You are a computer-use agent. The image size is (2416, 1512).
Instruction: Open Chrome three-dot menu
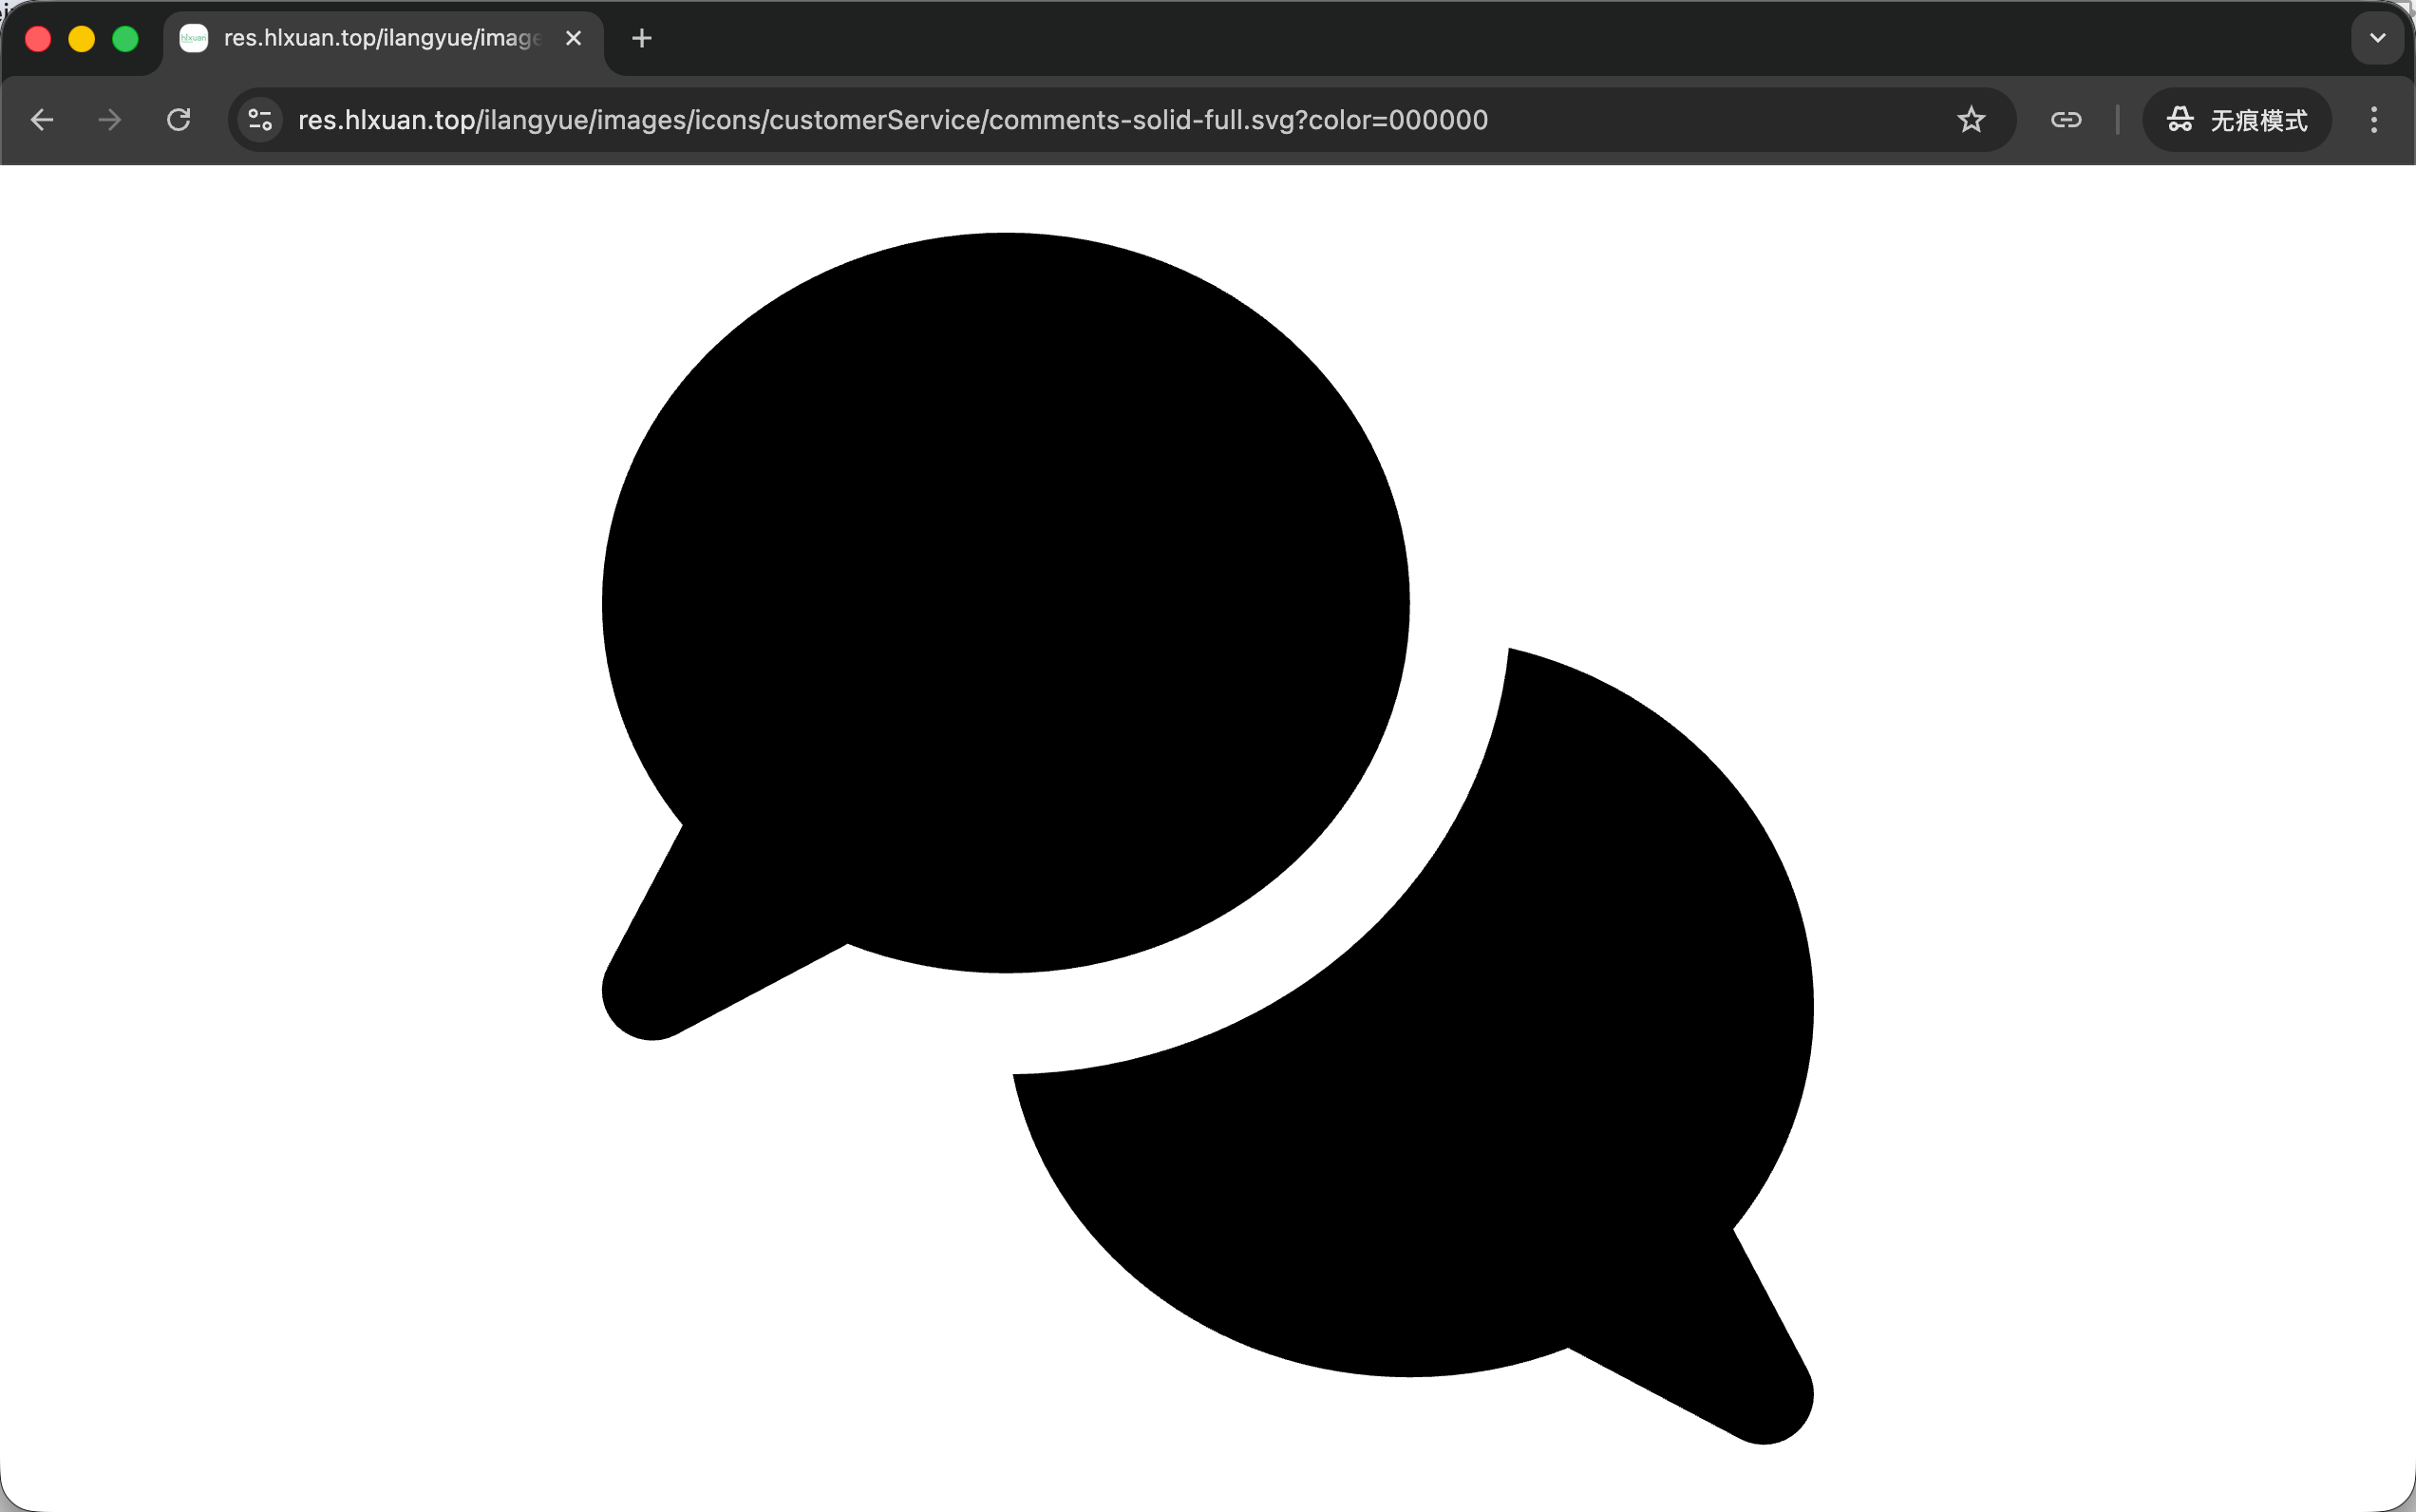[2373, 120]
